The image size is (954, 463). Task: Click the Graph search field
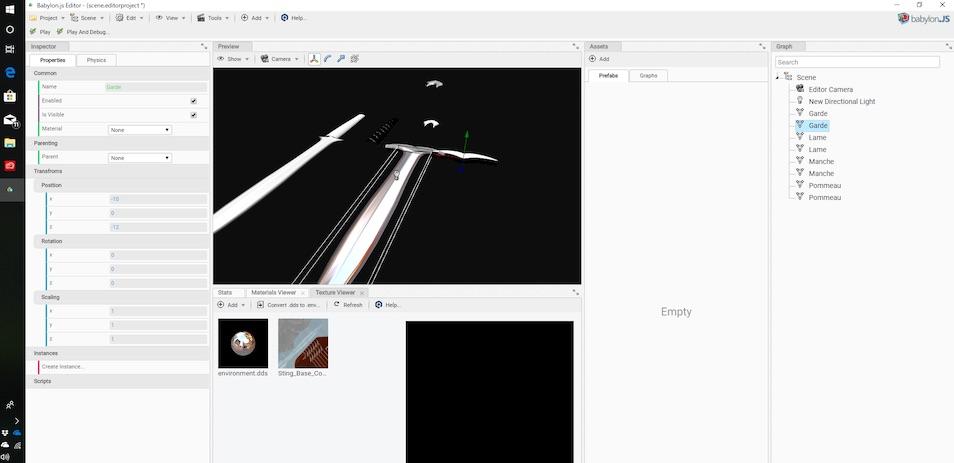[857, 62]
